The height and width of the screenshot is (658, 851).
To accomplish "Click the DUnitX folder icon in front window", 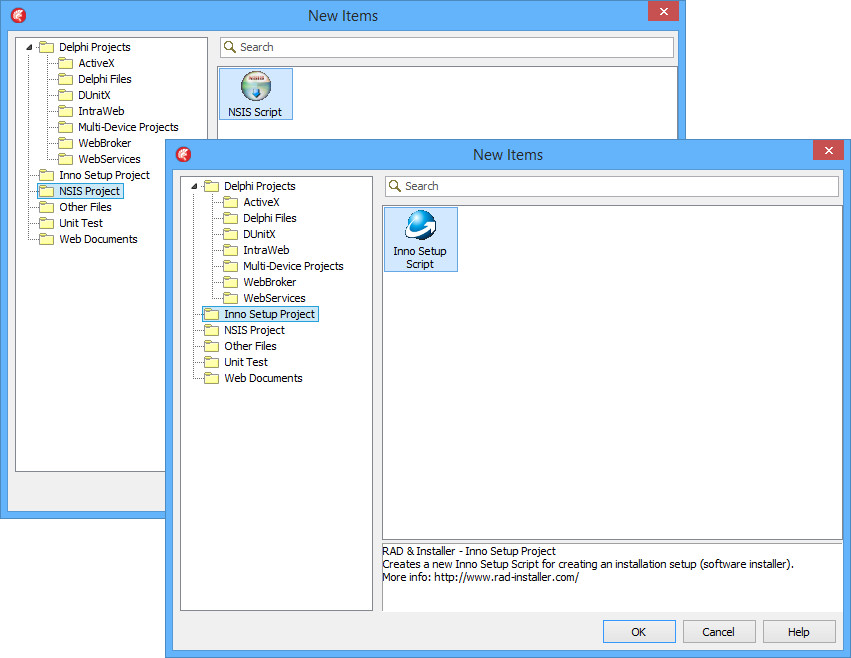I will tap(231, 234).
